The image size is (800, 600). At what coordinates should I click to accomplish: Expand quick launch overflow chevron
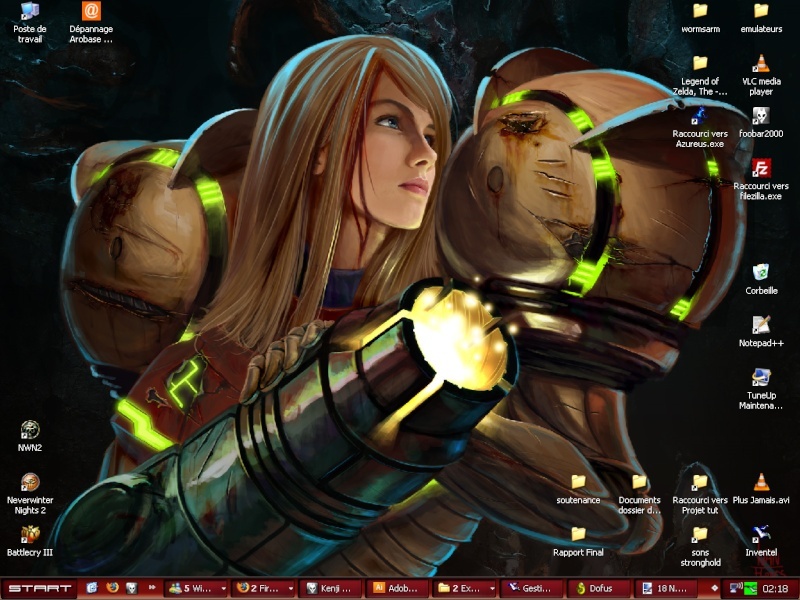pyautogui.click(x=152, y=588)
